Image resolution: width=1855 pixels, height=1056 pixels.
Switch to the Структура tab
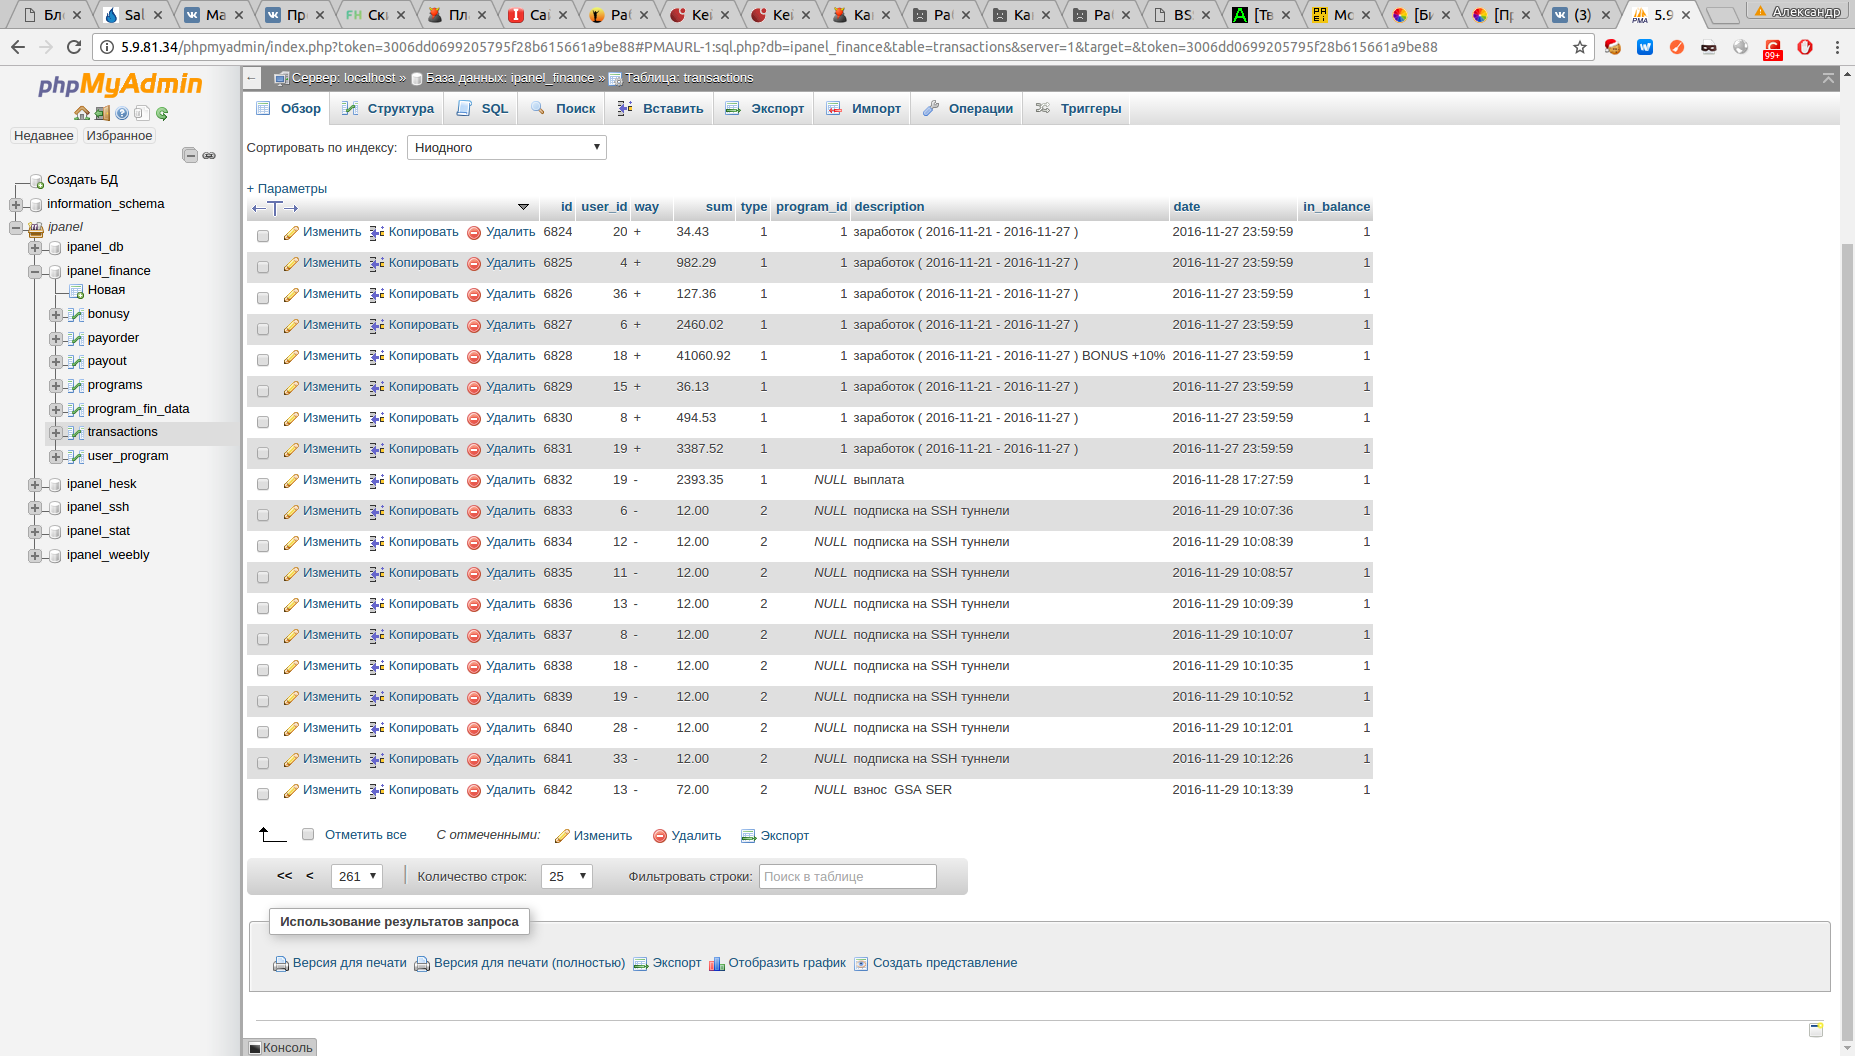tap(388, 109)
